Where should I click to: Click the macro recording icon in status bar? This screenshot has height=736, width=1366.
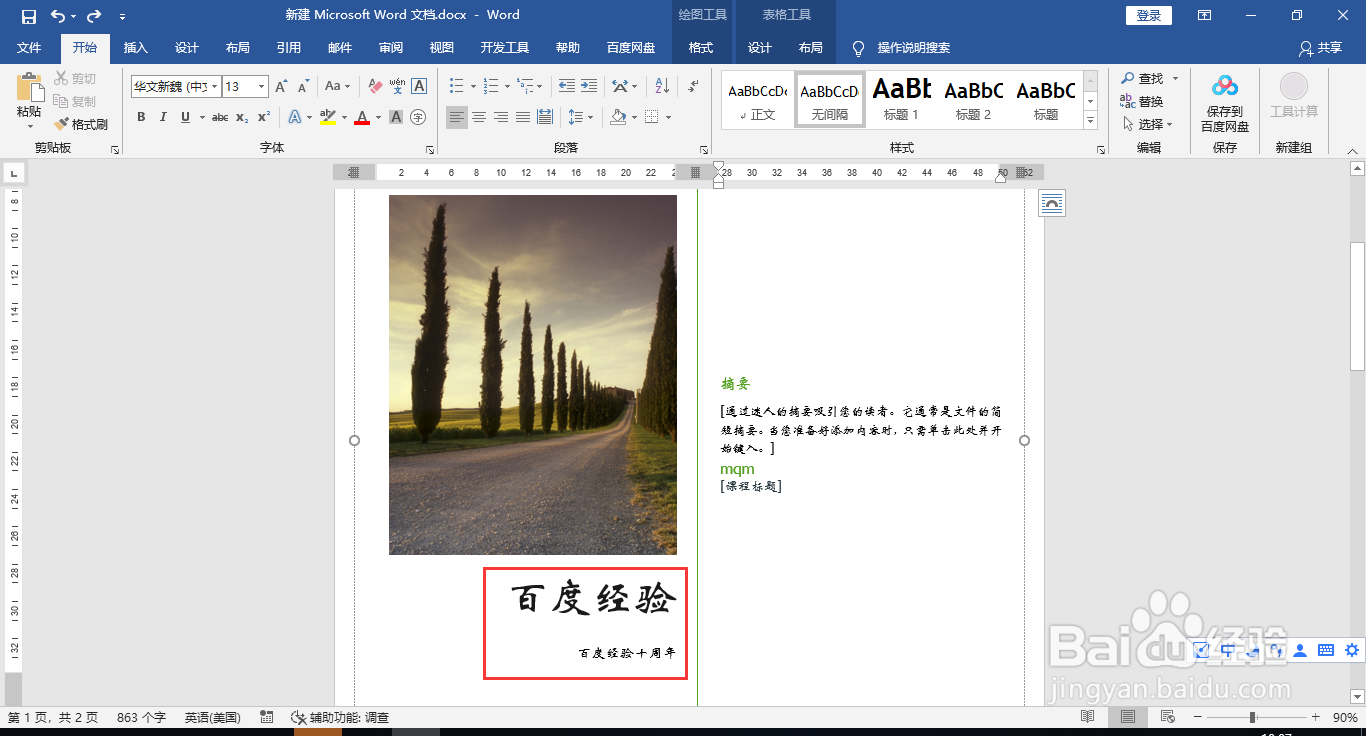point(267,717)
